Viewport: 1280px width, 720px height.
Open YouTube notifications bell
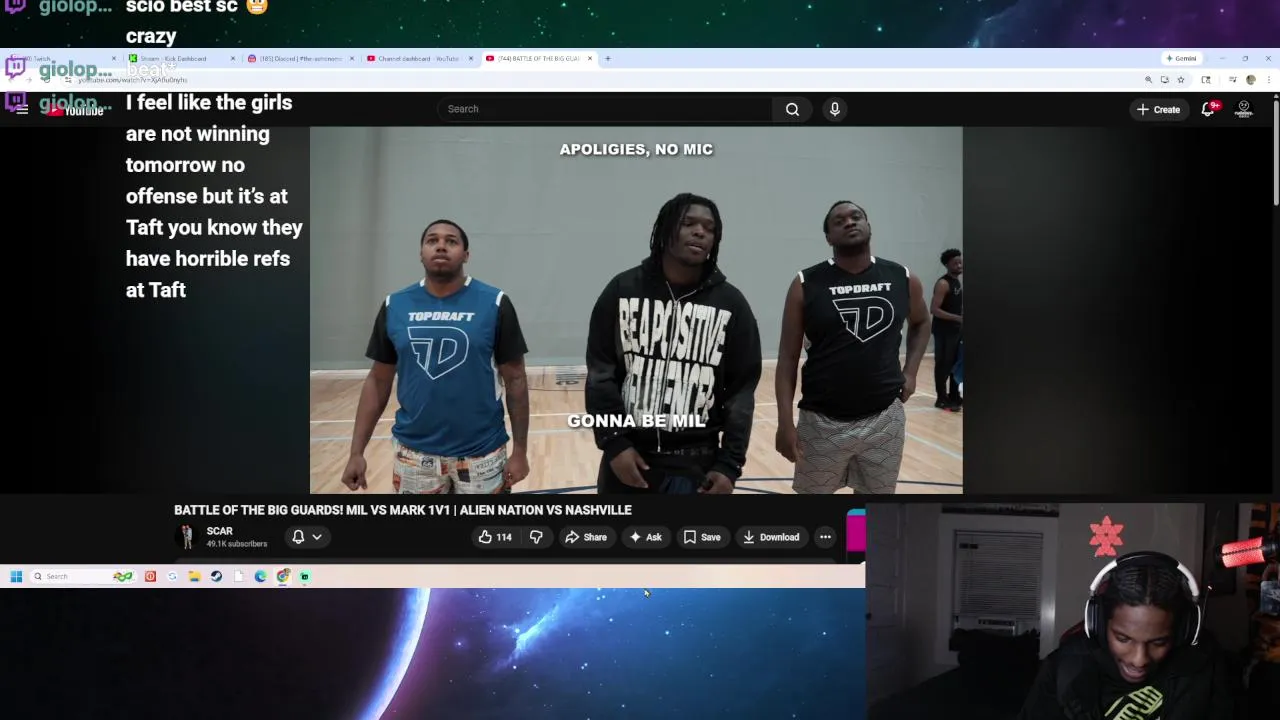tap(1208, 109)
